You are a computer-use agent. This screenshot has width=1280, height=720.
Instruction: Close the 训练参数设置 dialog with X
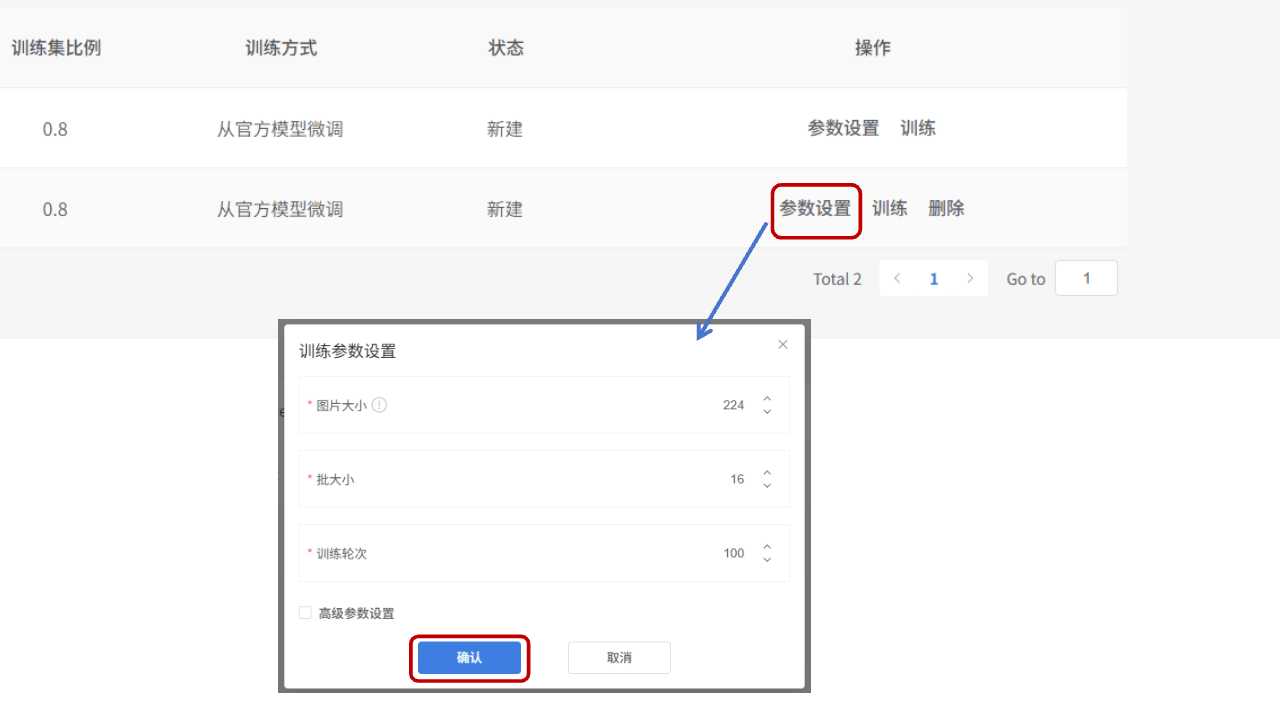782,344
